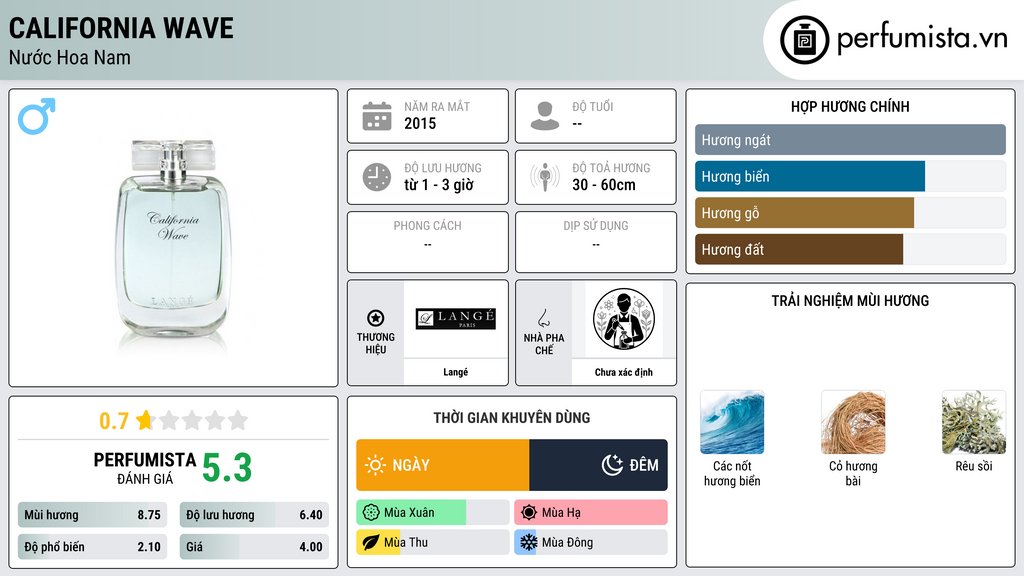Click the Mùa Hạ season bar
This screenshot has height=576, width=1024.
tap(591, 513)
